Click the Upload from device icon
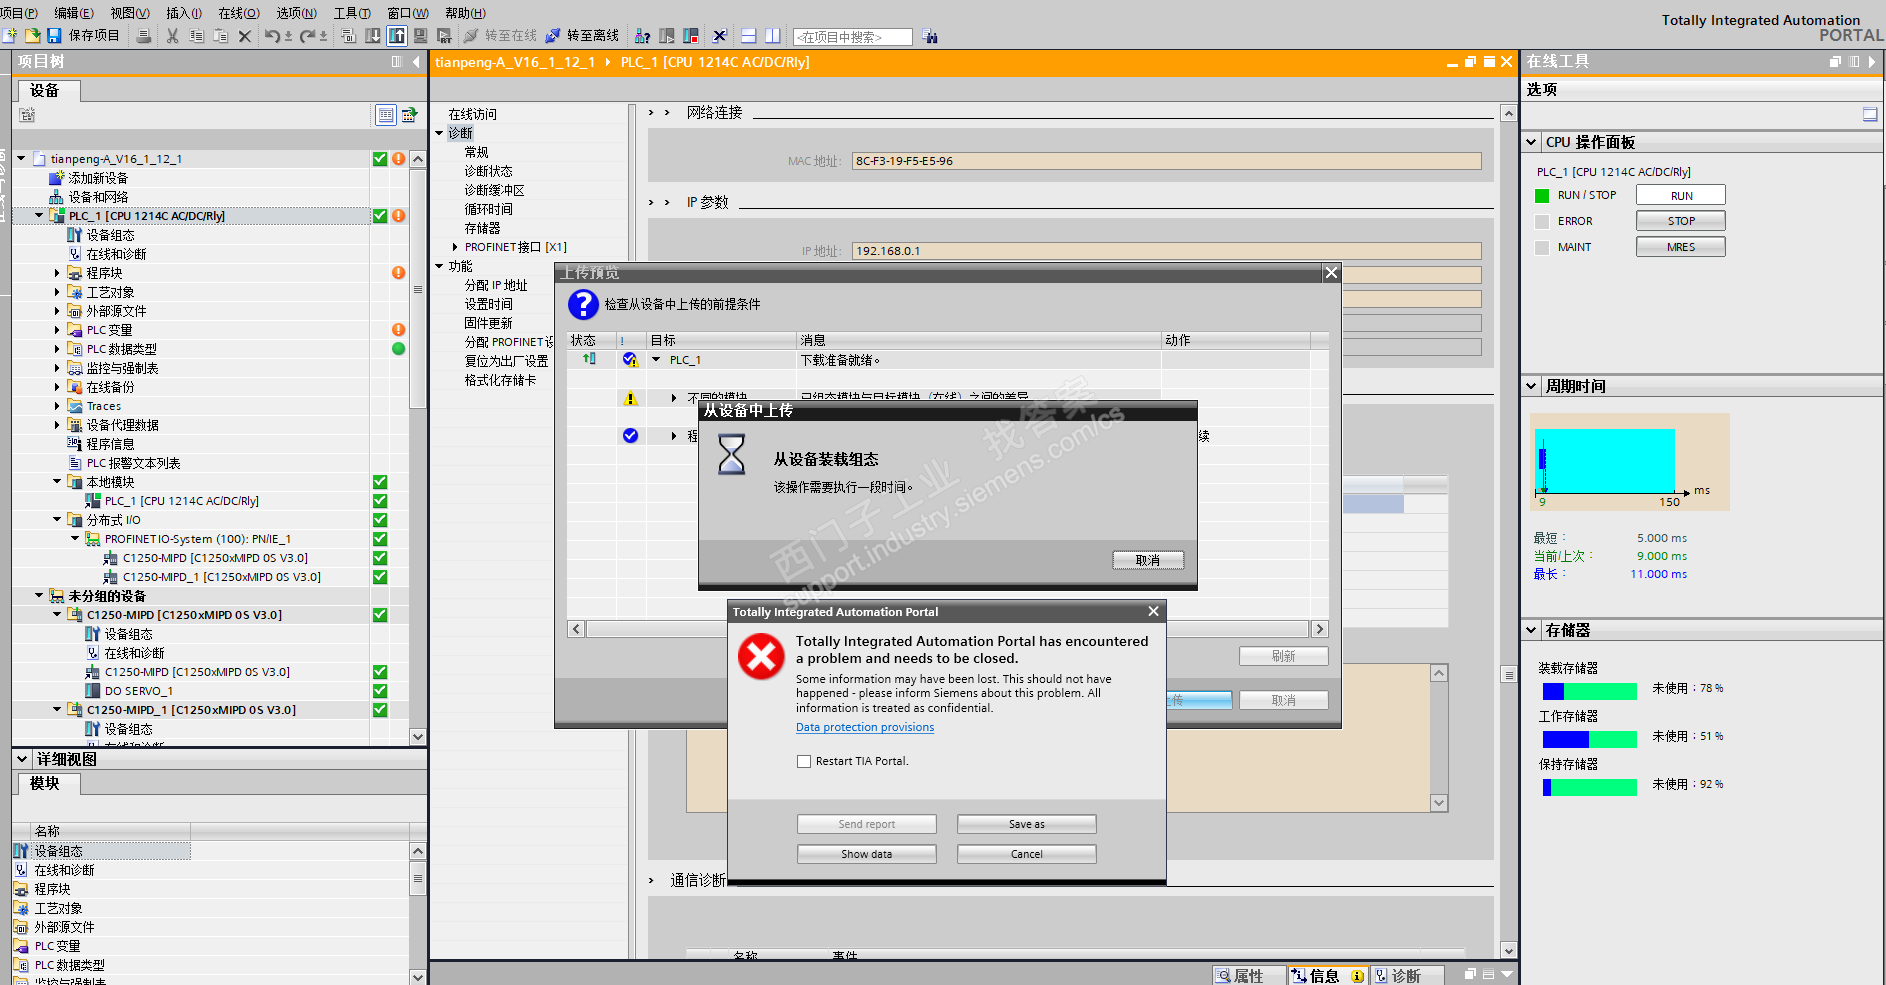The width and height of the screenshot is (1886, 985). [397, 36]
